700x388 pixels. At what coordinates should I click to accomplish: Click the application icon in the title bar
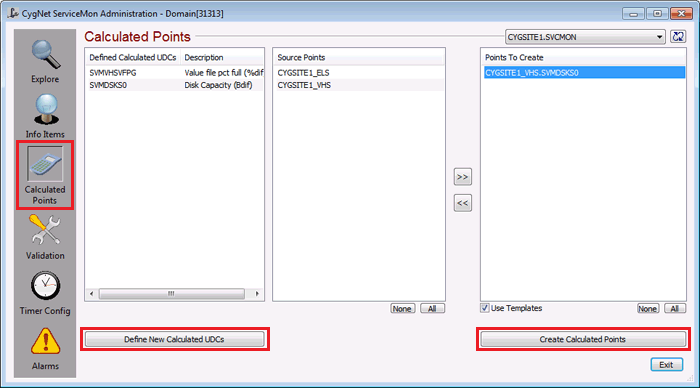[x=13, y=13]
